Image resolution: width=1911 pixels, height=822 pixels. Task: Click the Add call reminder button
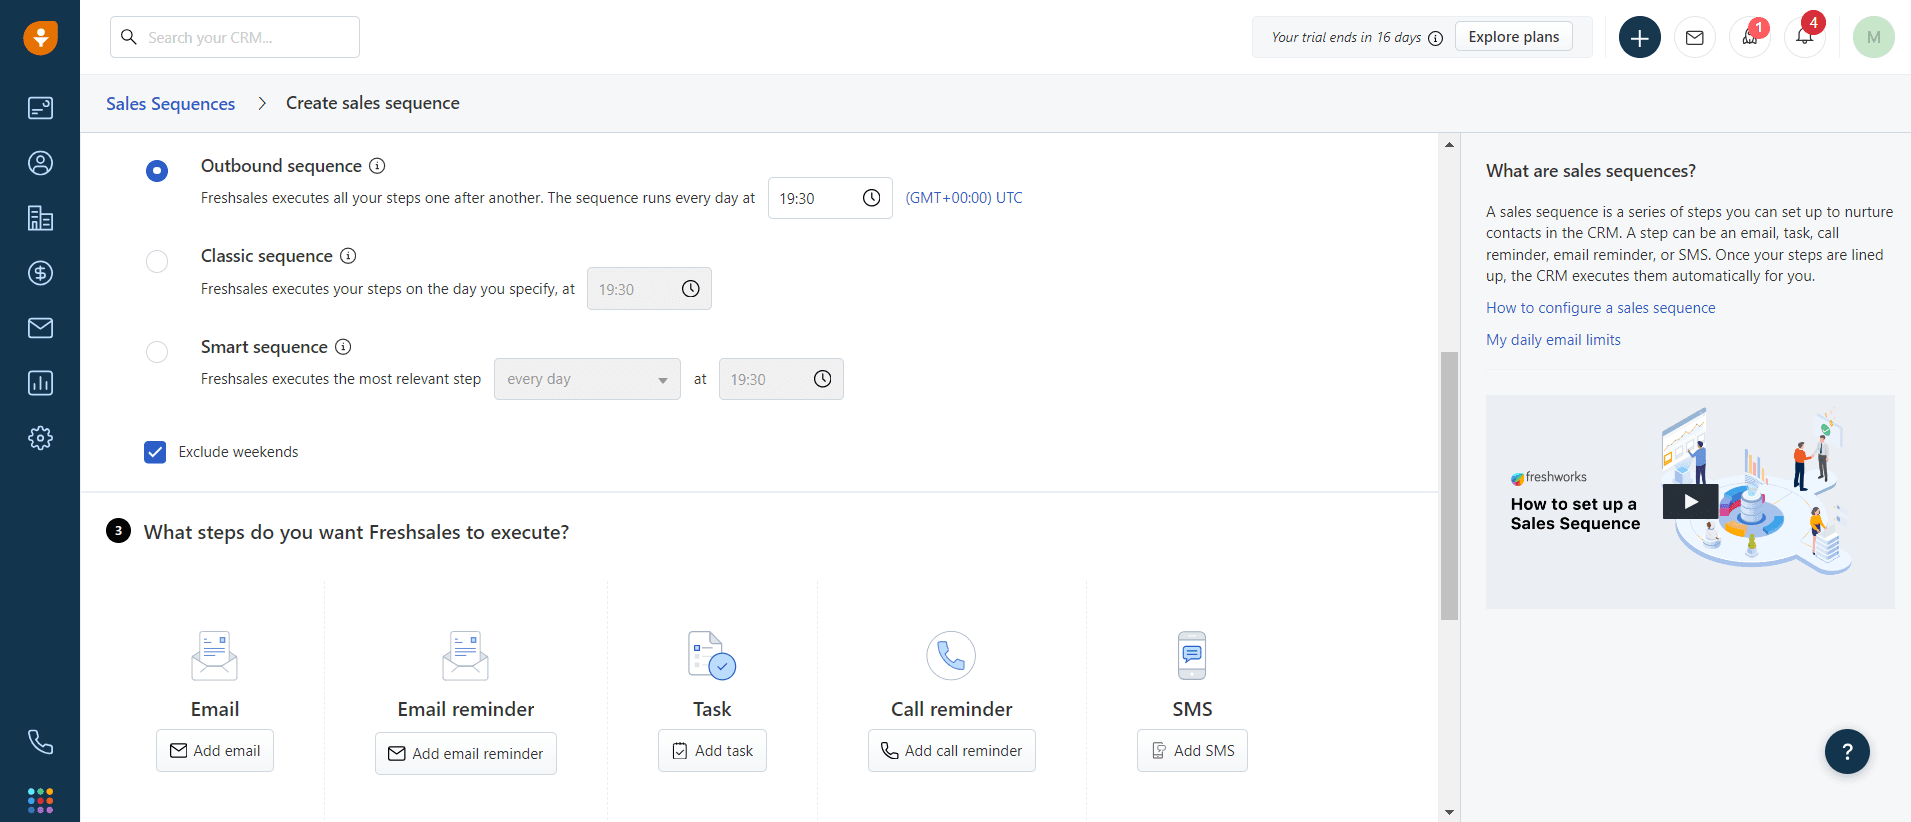[x=952, y=751]
